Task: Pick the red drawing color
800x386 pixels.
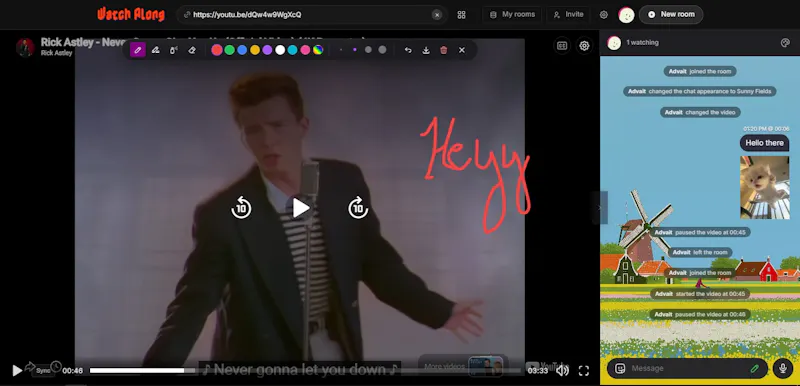Action: pyautogui.click(x=217, y=50)
